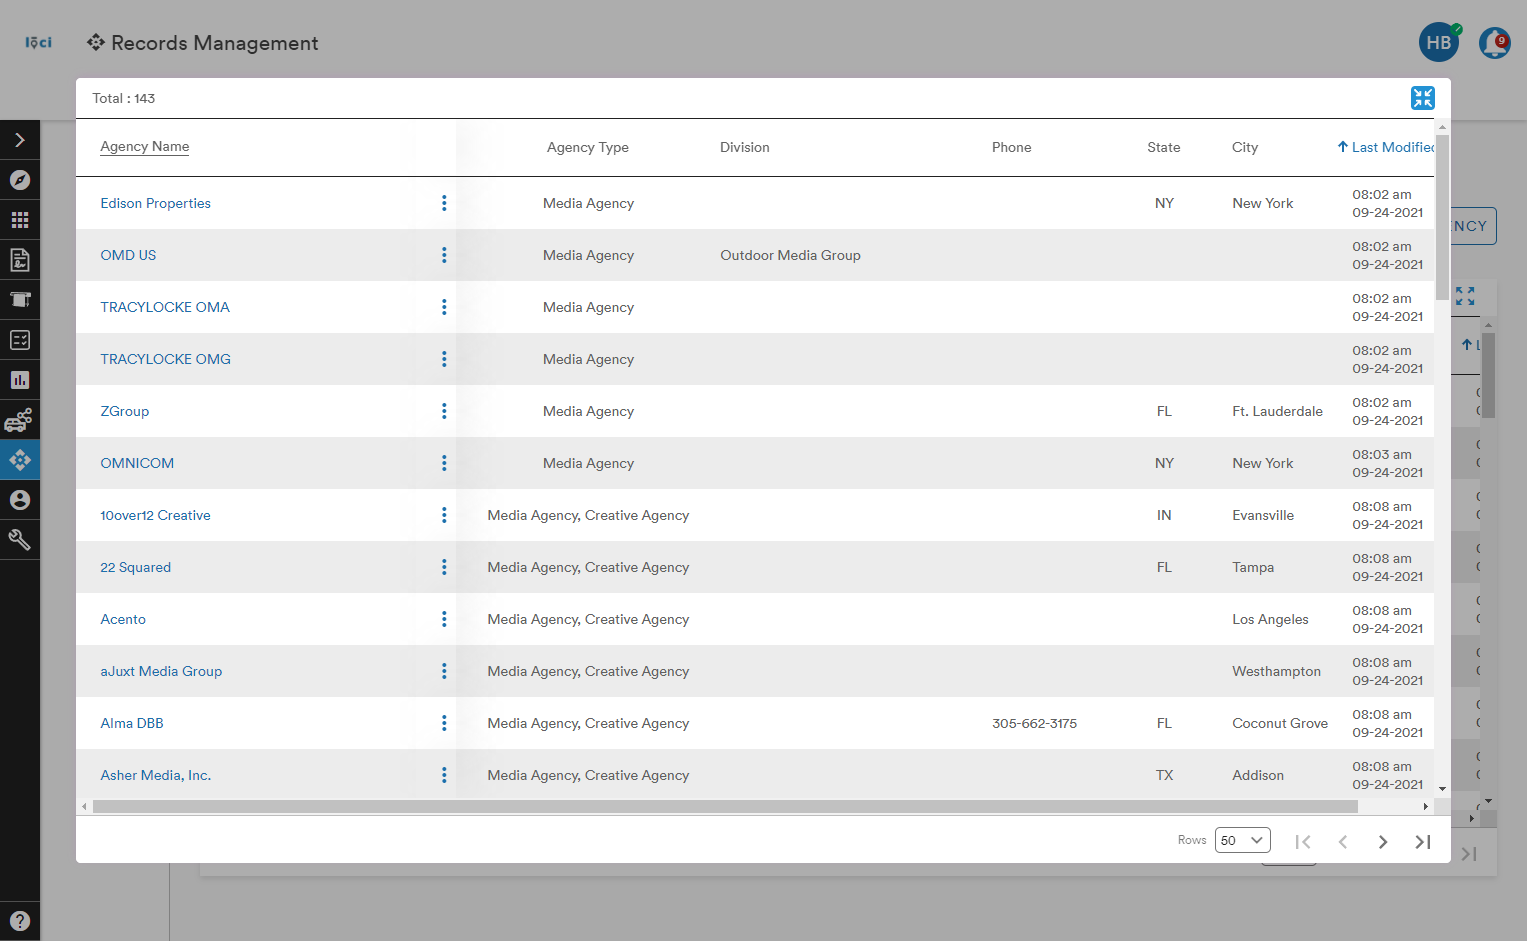
Task: Click the Total : 143 count label
Action: click(124, 98)
